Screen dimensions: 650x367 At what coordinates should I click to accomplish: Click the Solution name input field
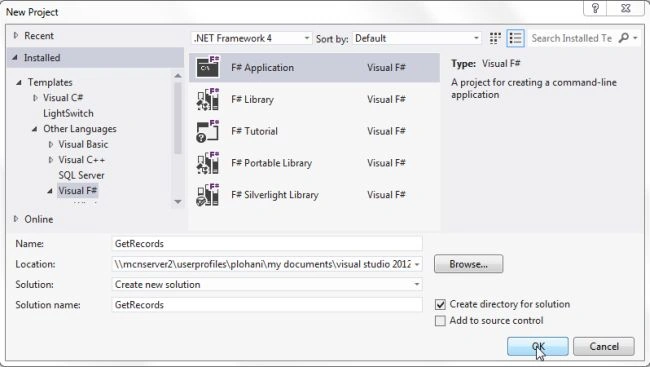pyautogui.click(x=267, y=305)
